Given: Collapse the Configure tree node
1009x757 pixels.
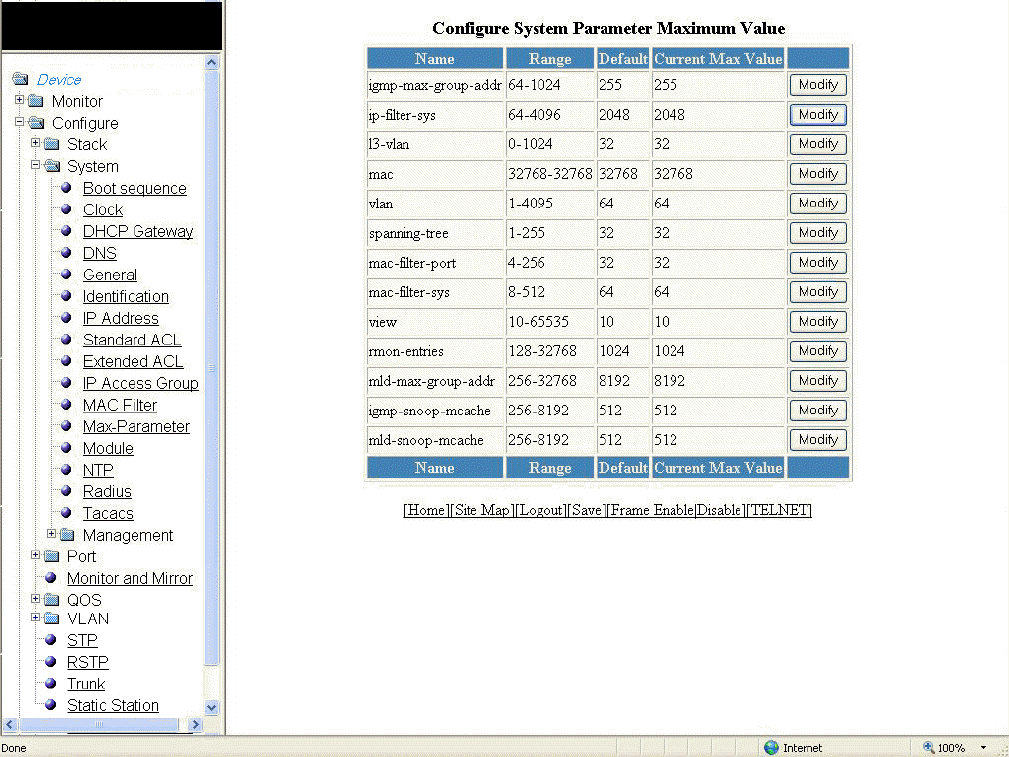Looking at the screenshot, I should pyautogui.click(x=19, y=122).
